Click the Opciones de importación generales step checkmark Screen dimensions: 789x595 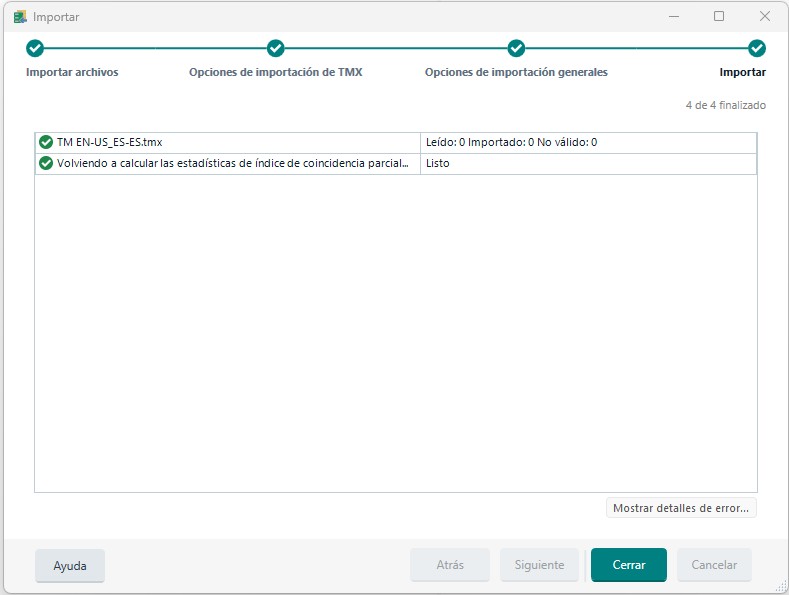[x=516, y=48]
